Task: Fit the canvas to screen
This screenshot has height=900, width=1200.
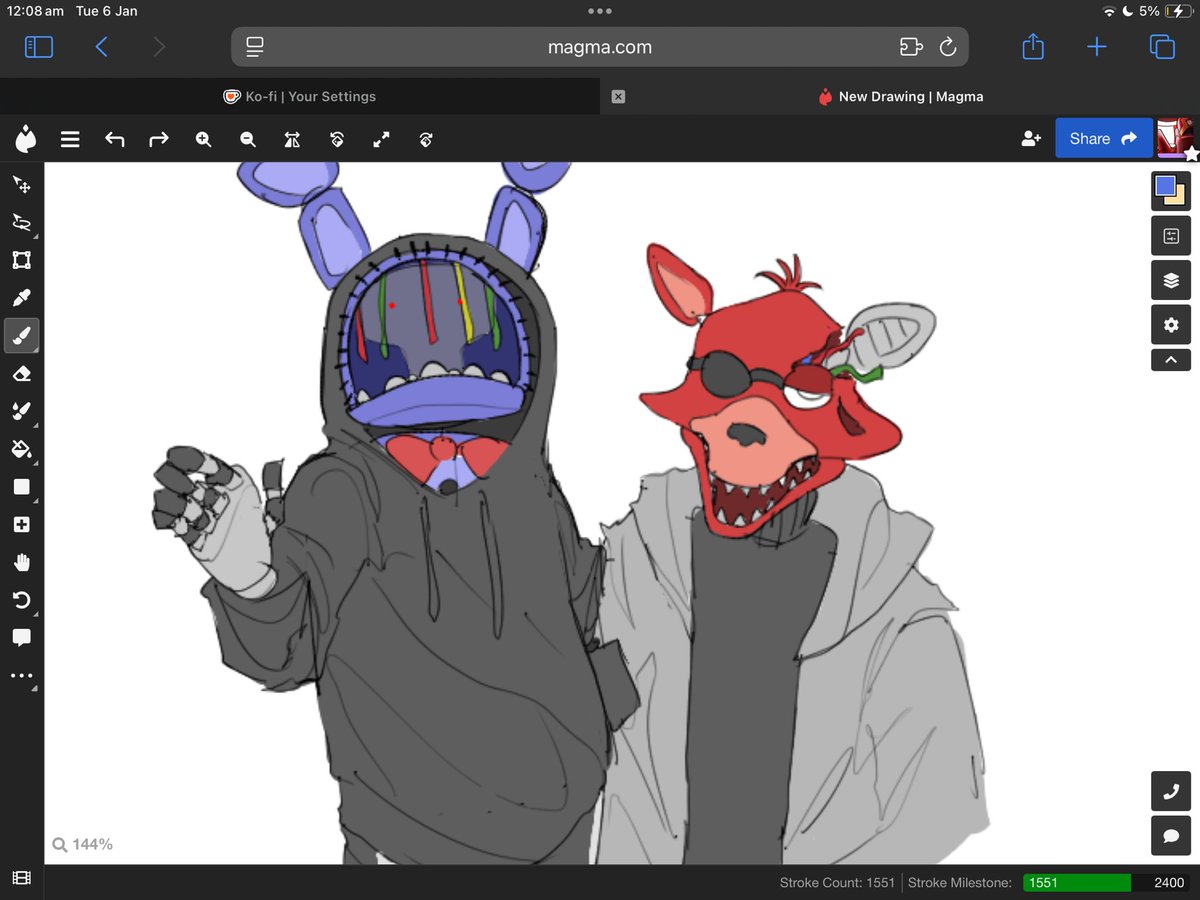Action: tap(381, 139)
